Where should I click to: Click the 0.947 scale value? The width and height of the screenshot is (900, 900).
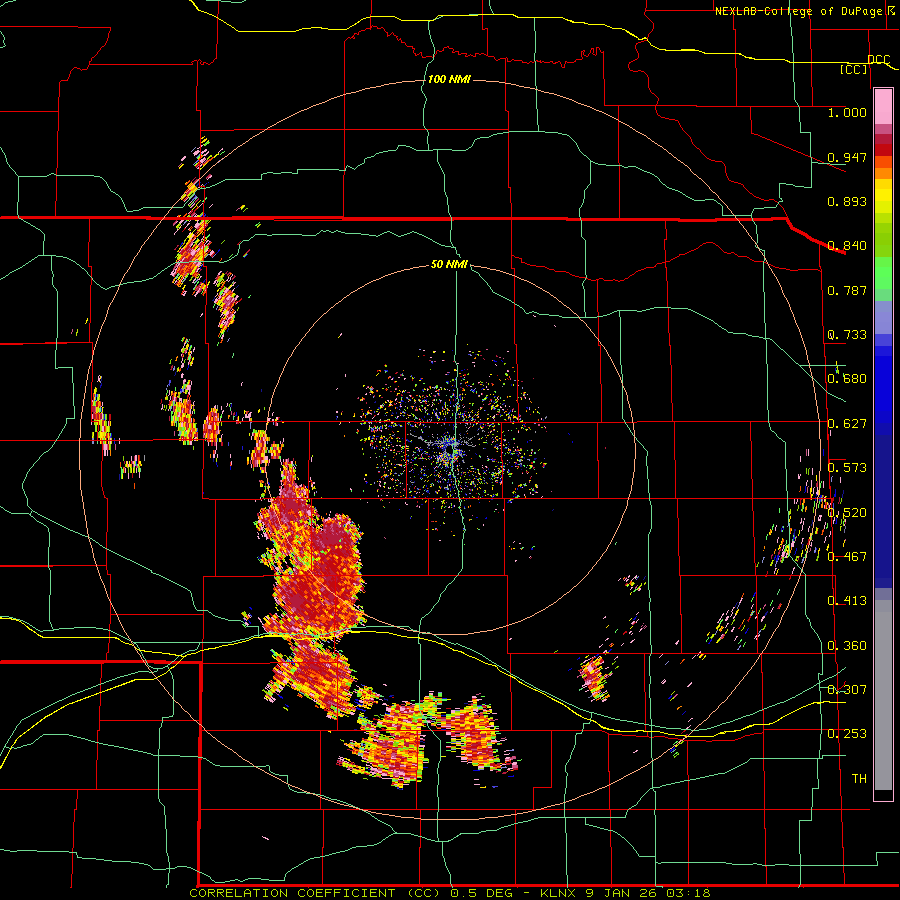click(x=847, y=157)
